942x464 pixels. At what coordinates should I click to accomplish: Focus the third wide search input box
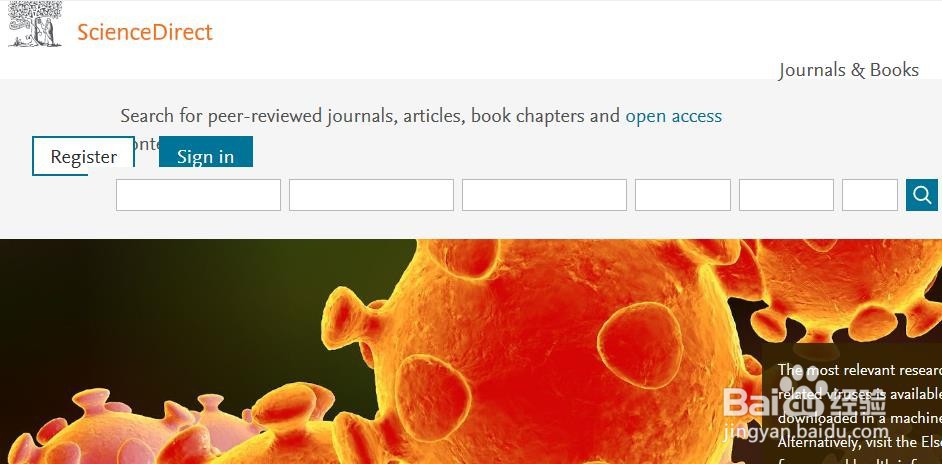(x=544, y=195)
